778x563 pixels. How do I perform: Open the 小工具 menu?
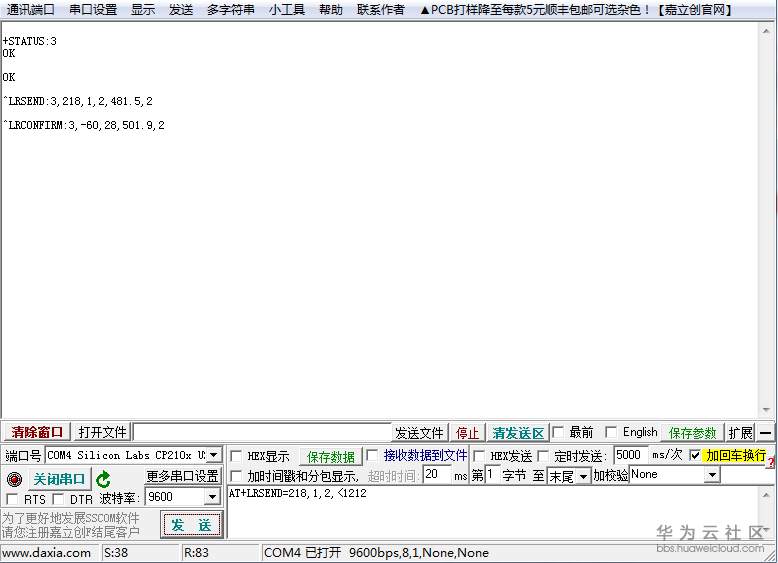pyautogui.click(x=287, y=9)
